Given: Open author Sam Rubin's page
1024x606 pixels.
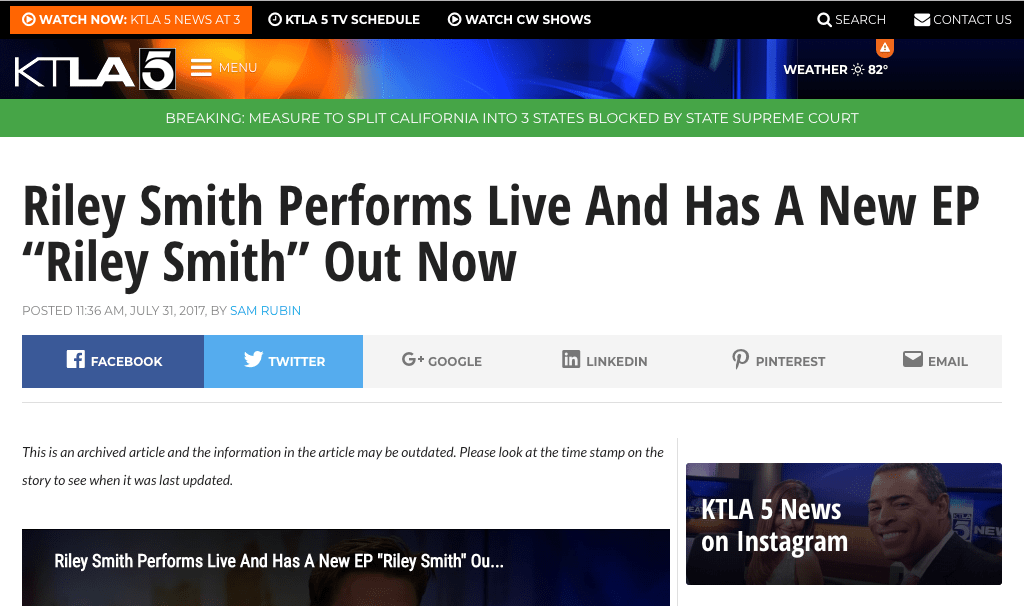Looking at the screenshot, I should click(265, 311).
